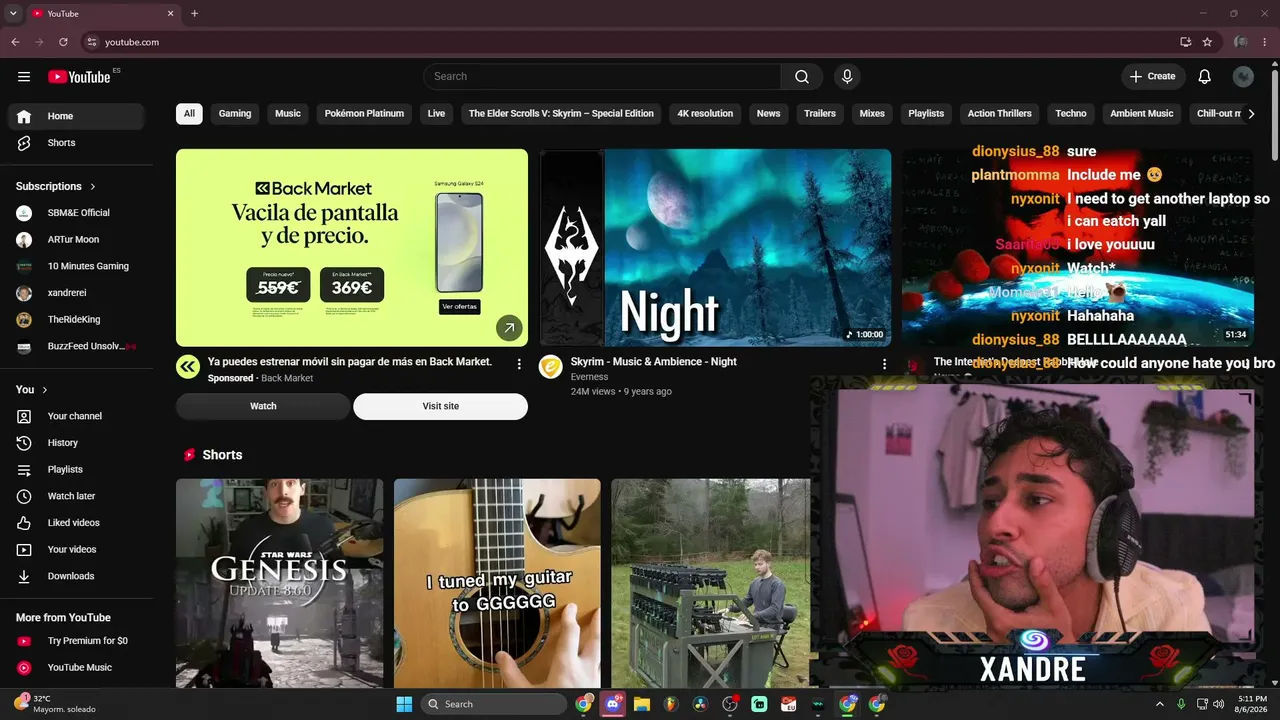Screen dimensions: 1280x720
Task: Expand the Subscriptions section
Action: pos(56,186)
